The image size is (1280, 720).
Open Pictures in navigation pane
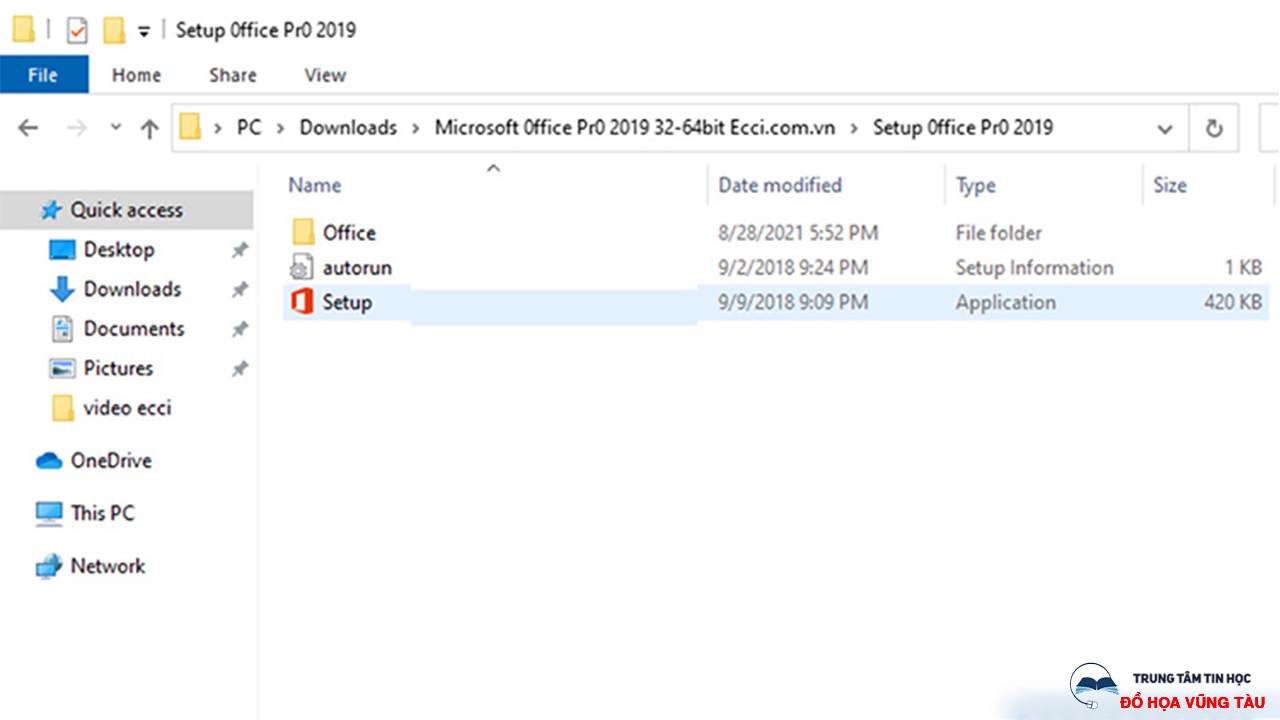118,368
